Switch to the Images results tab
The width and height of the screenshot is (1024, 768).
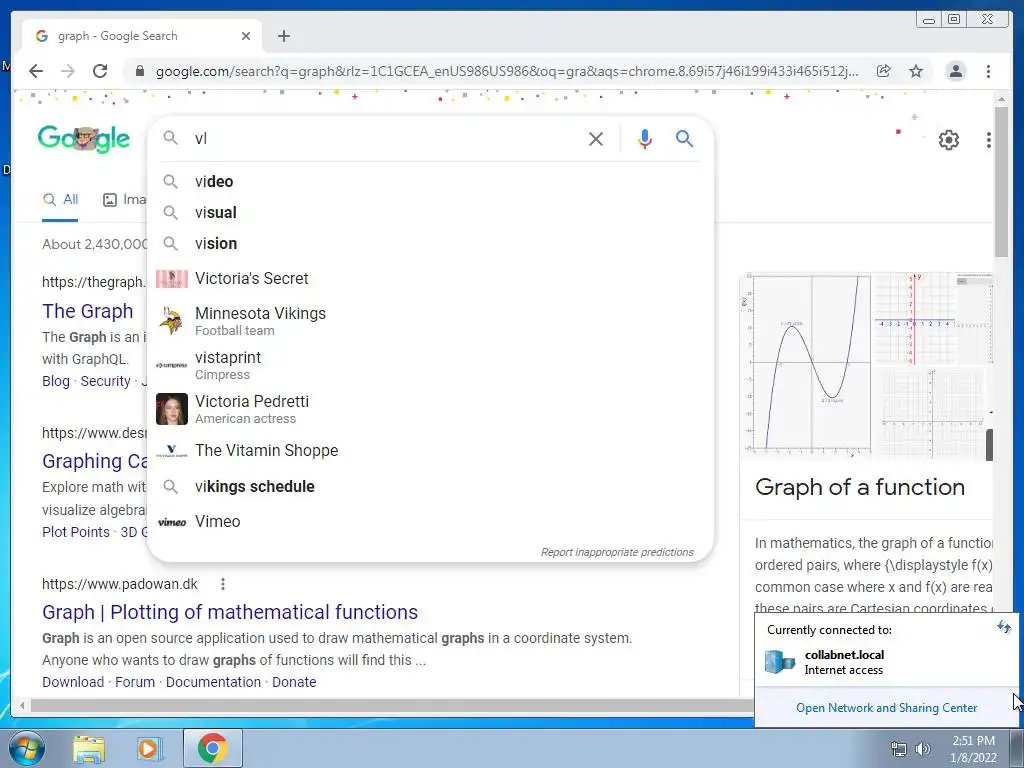point(125,200)
